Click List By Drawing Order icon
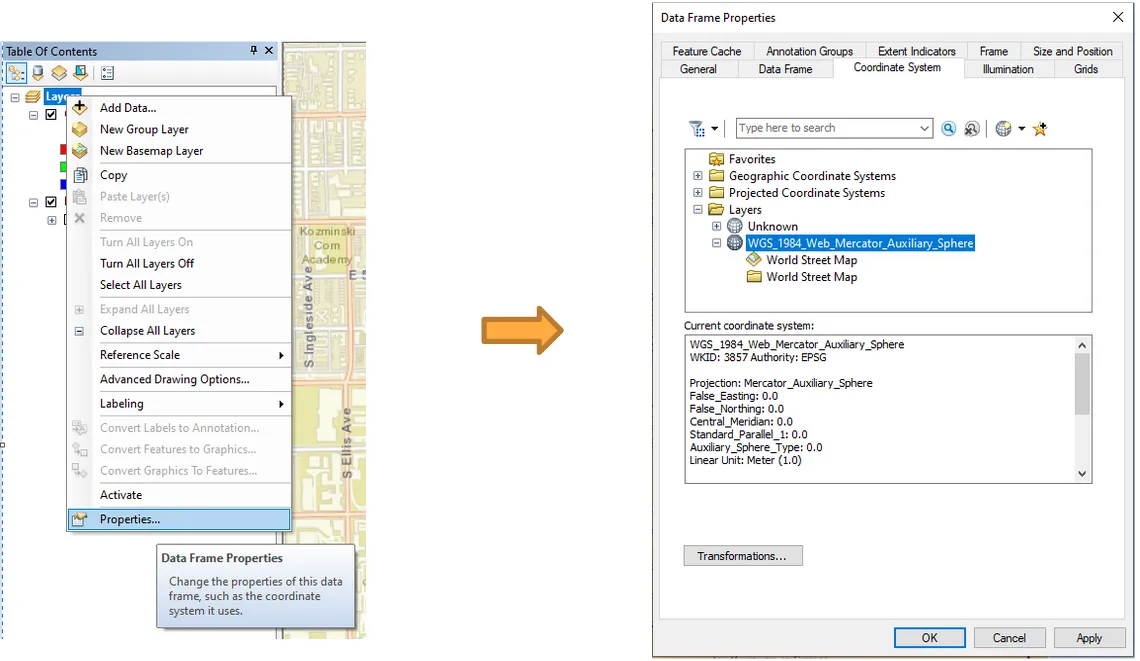Image resolution: width=1140 pixels, height=661 pixels. (16, 73)
